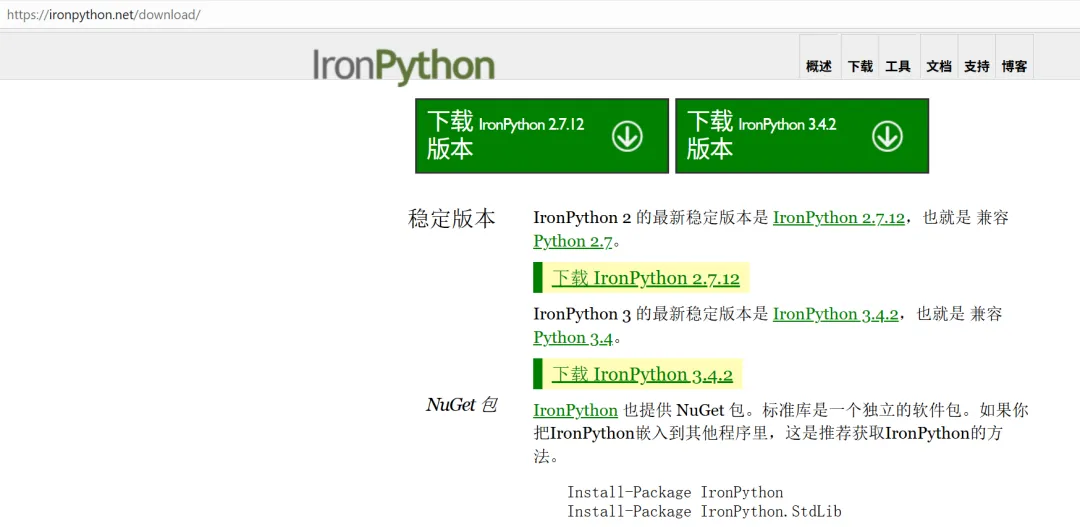The width and height of the screenshot is (1080, 527).
Task: Open the Python 2.7 link
Action: tap(573, 242)
